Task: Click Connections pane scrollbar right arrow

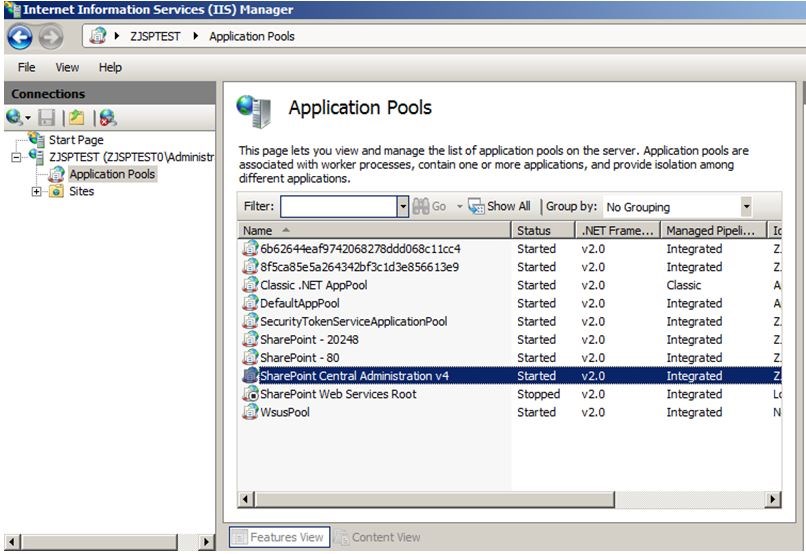Action: tap(206, 542)
